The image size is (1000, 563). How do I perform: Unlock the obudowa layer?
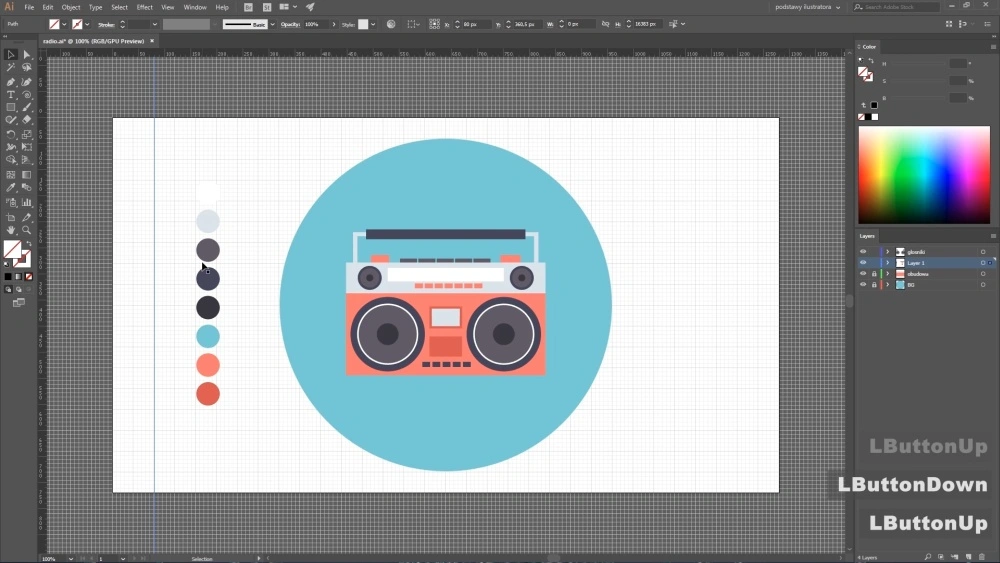(x=874, y=274)
